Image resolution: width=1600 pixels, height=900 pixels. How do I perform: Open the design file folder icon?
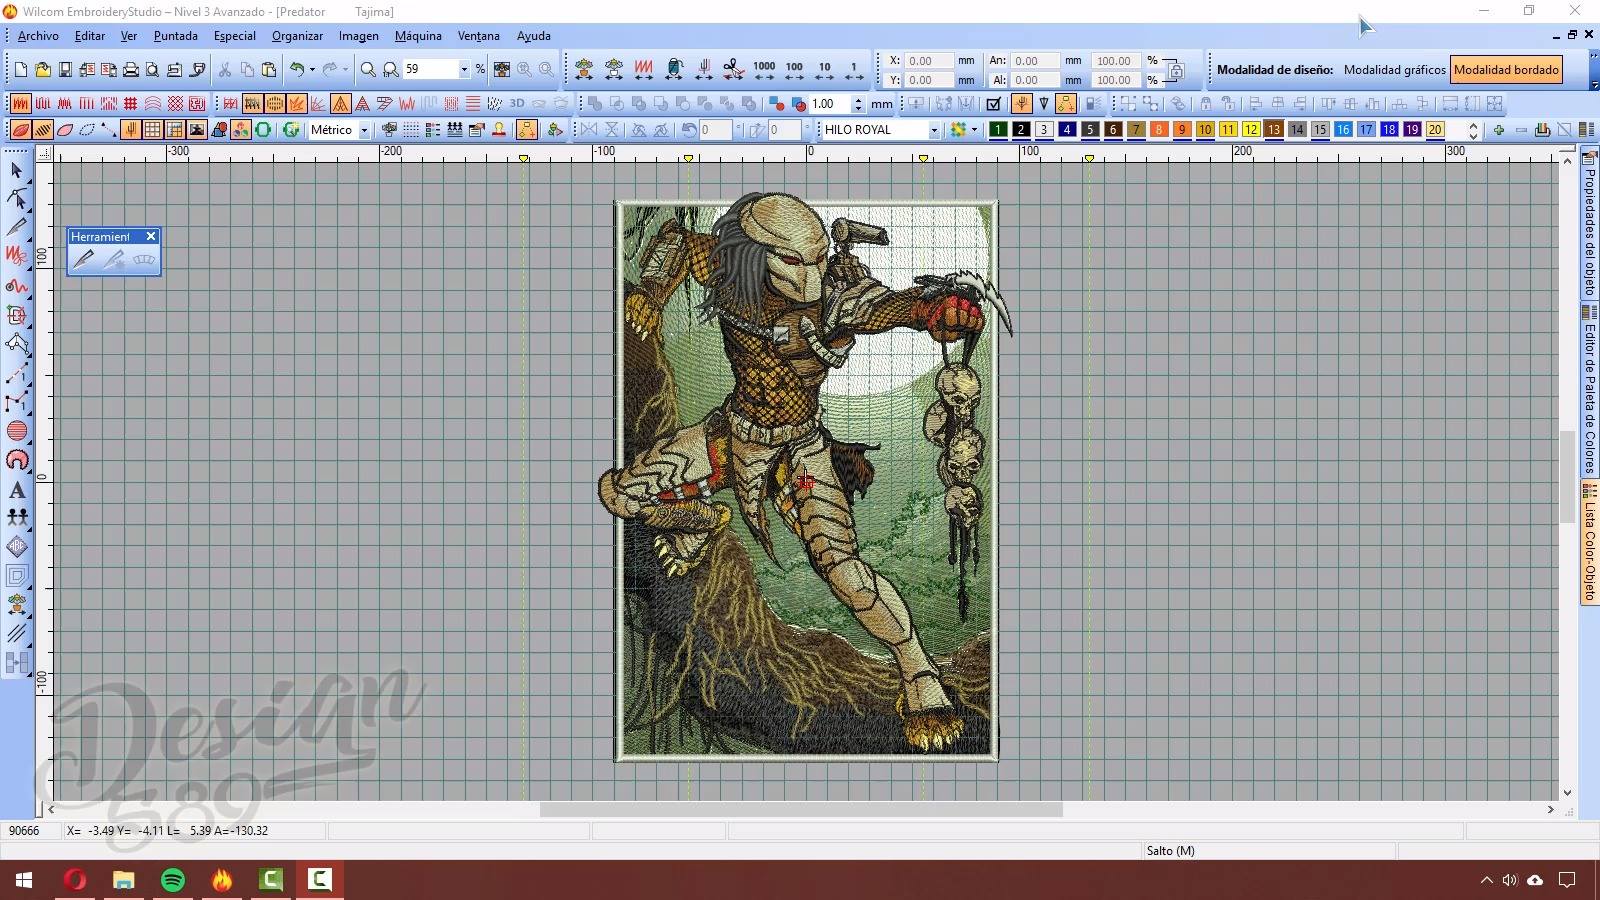click(x=42, y=69)
